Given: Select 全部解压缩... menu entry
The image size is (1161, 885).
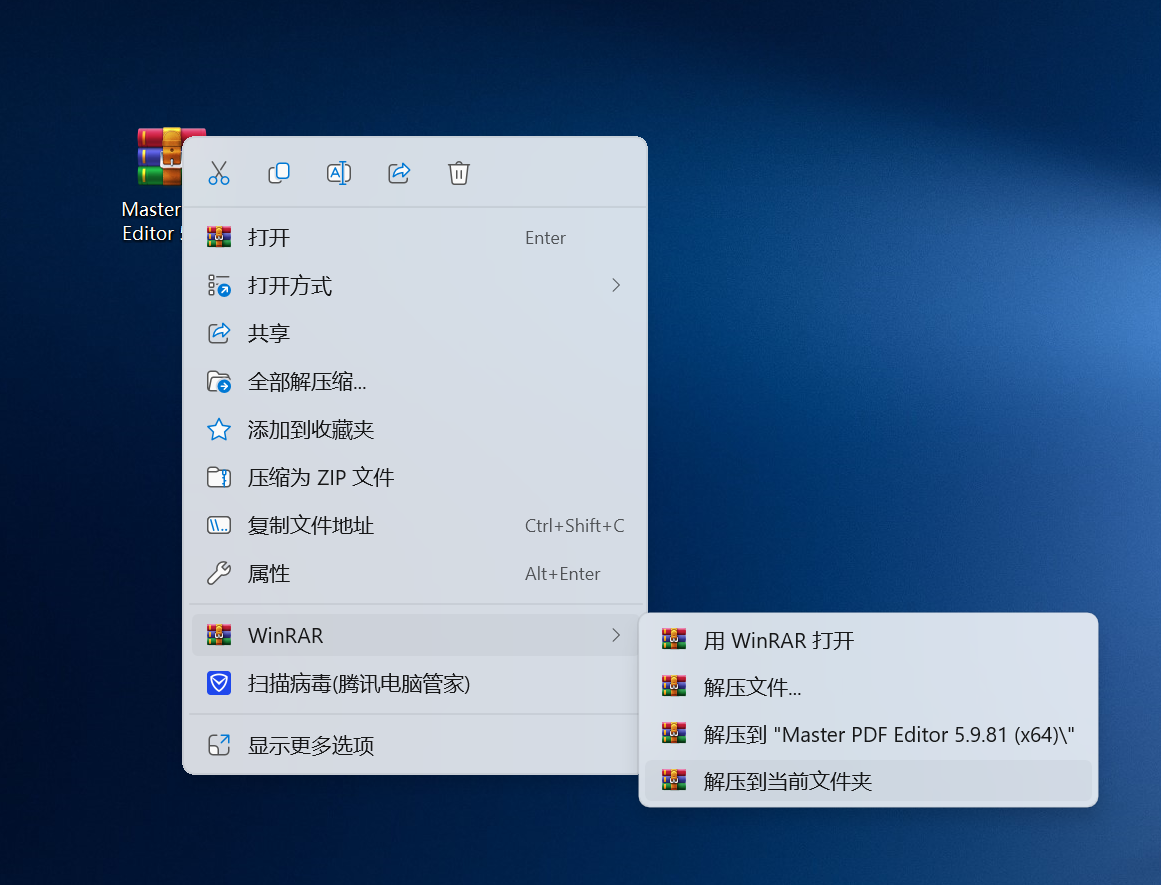Looking at the screenshot, I should [306, 382].
